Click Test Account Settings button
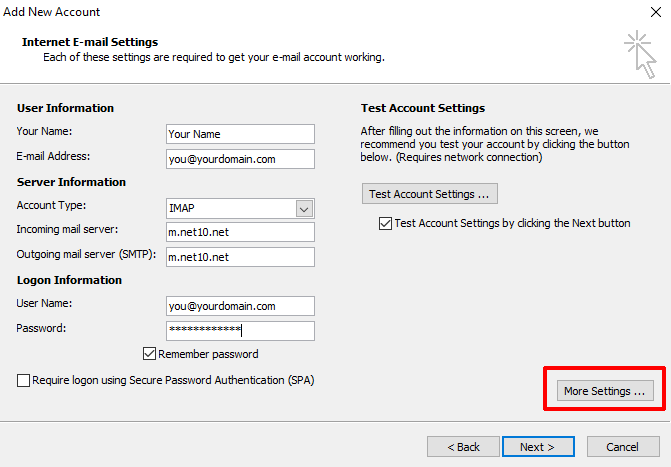 [x=430, y=194]
